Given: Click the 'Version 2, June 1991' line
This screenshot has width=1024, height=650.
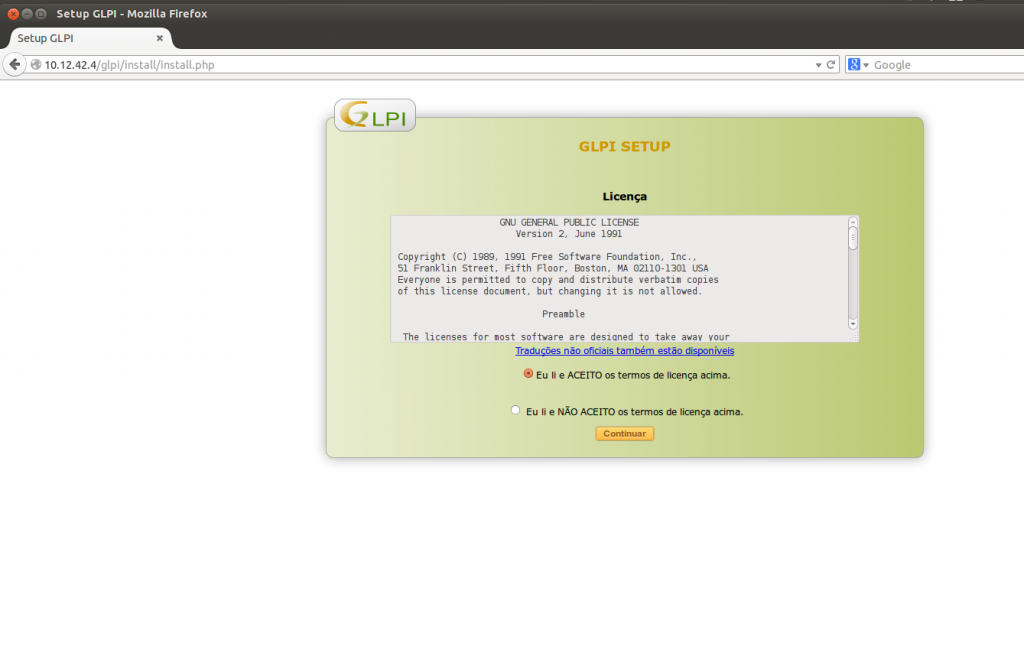Looking at the screenshot, I should click(x=569, y=234).
